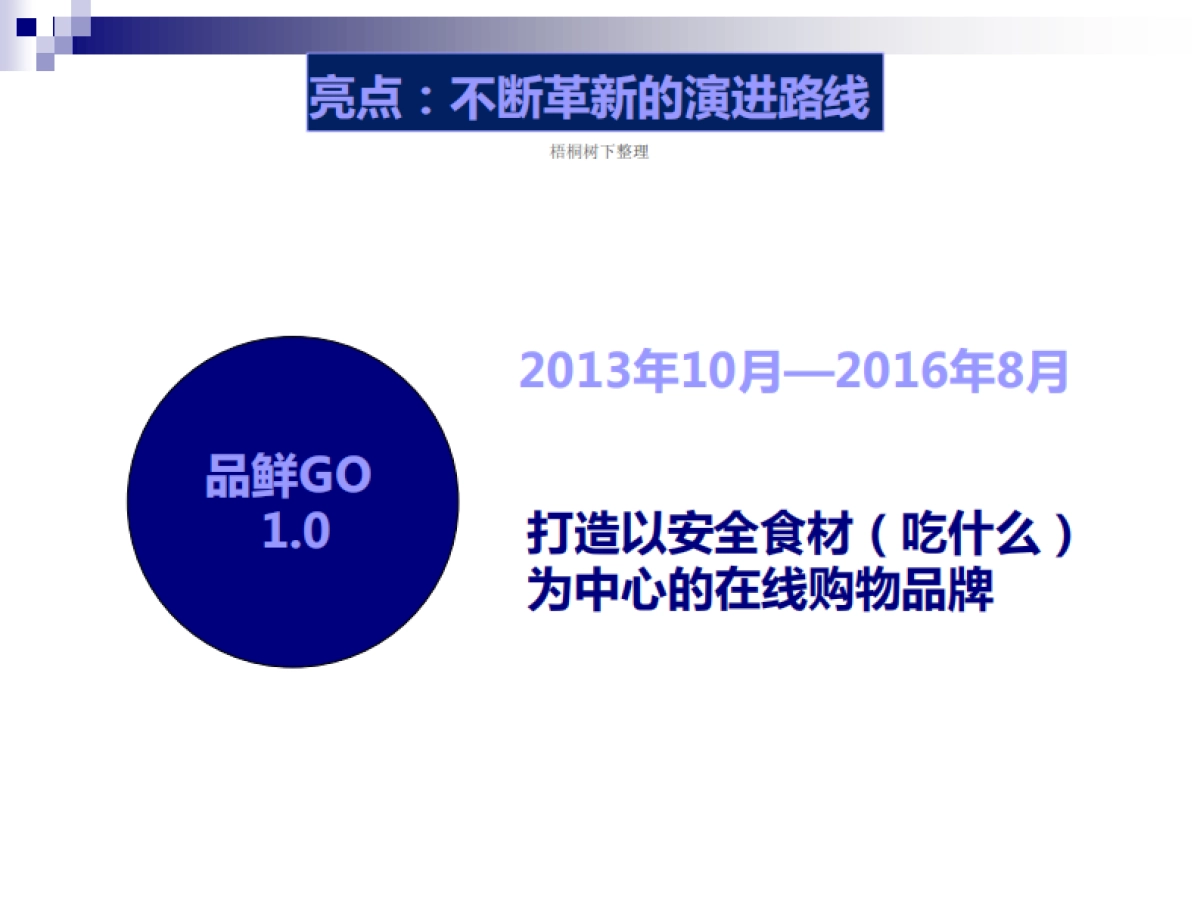The height and width of the screenshot is (900, 1200).
Task: Click the dark blue square in top-left corner
Action: click(26, 27)
